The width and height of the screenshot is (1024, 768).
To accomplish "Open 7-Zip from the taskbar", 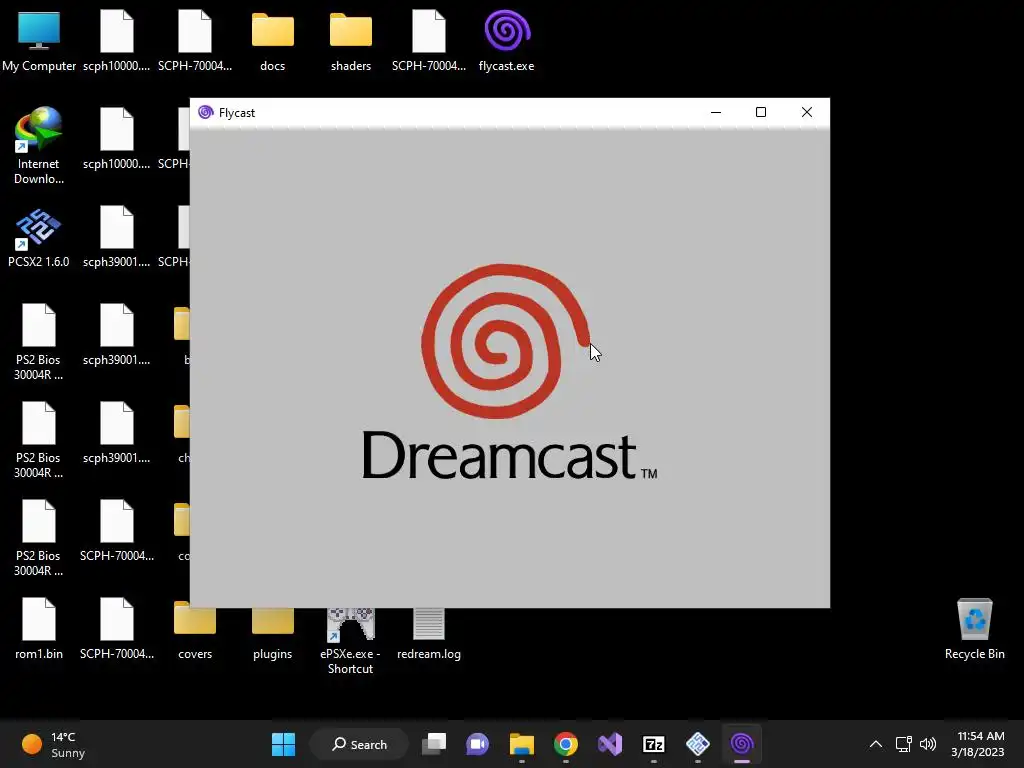I will (x=654, y=744).
